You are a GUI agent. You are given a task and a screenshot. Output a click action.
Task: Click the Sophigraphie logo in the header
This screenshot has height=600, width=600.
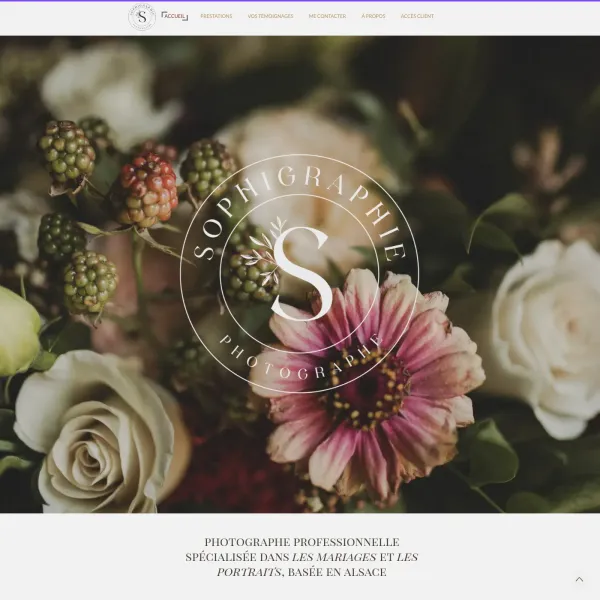point(142,16)
